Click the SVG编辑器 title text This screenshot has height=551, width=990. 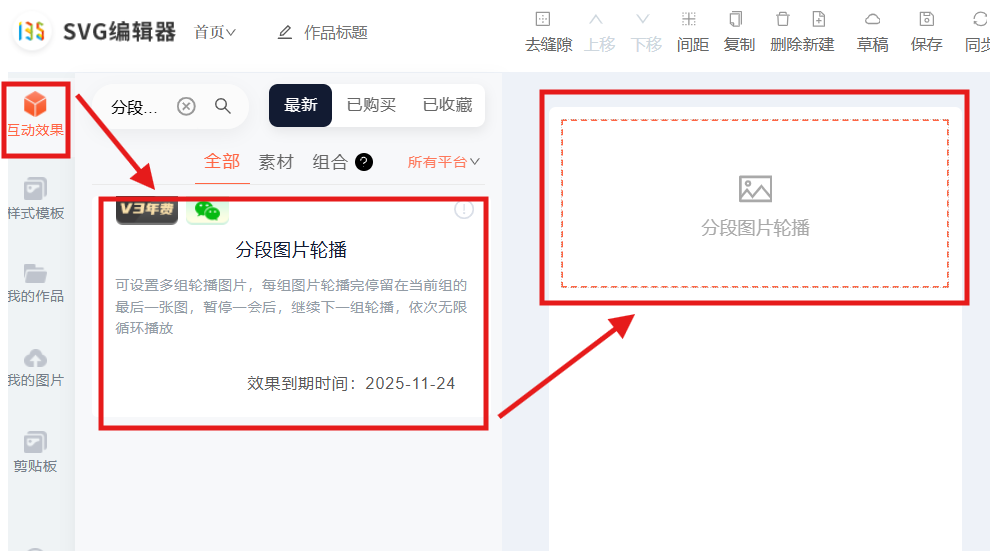click(119, 32)
